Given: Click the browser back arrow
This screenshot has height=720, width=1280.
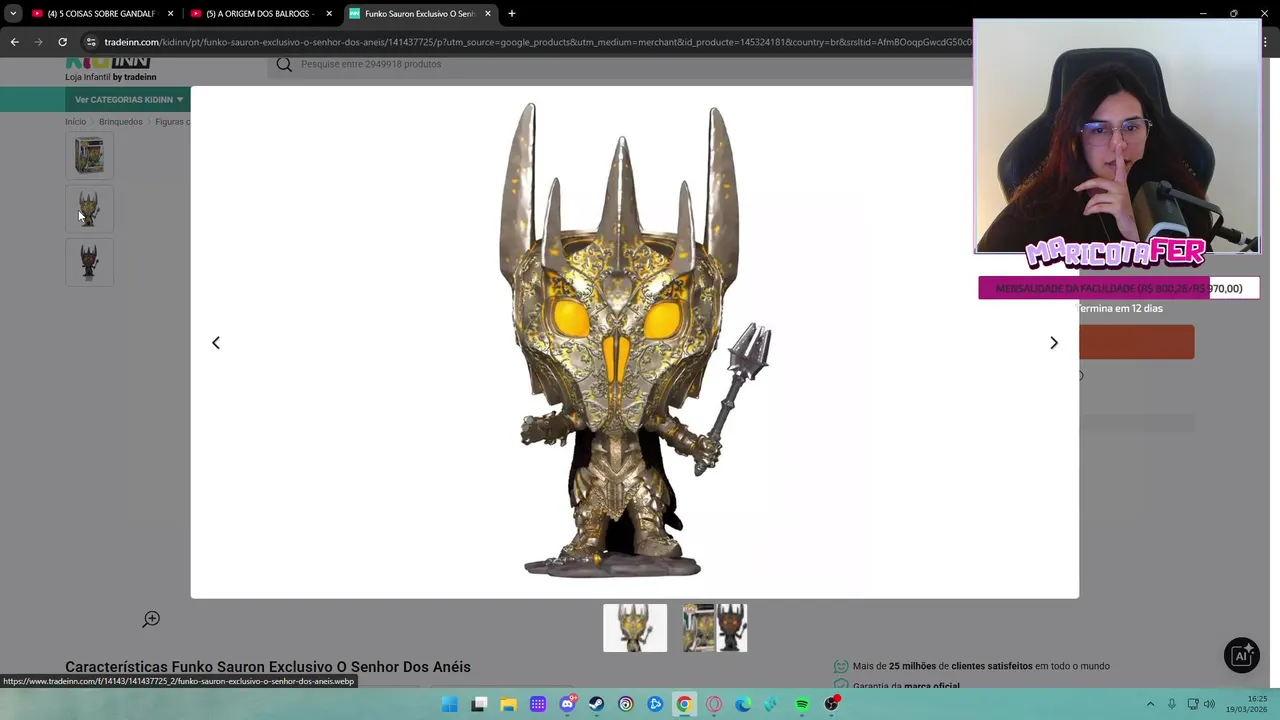Looking at the screenshot, I should tap(14, 42).
